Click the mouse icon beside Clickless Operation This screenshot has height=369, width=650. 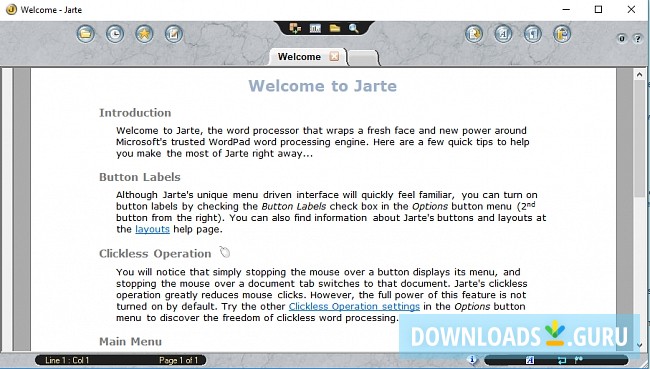click(225, 252)
